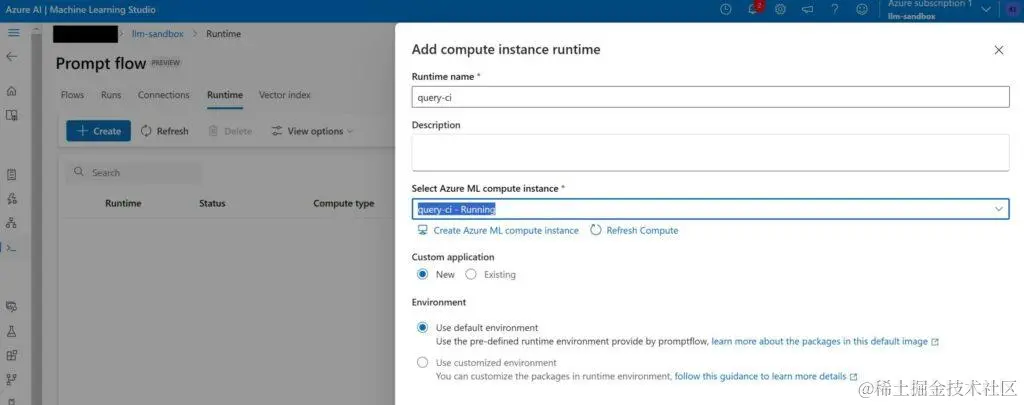Click the Delete toolbar button
The width and height of the screenshot is (1024, 405).
pos(230,131)
